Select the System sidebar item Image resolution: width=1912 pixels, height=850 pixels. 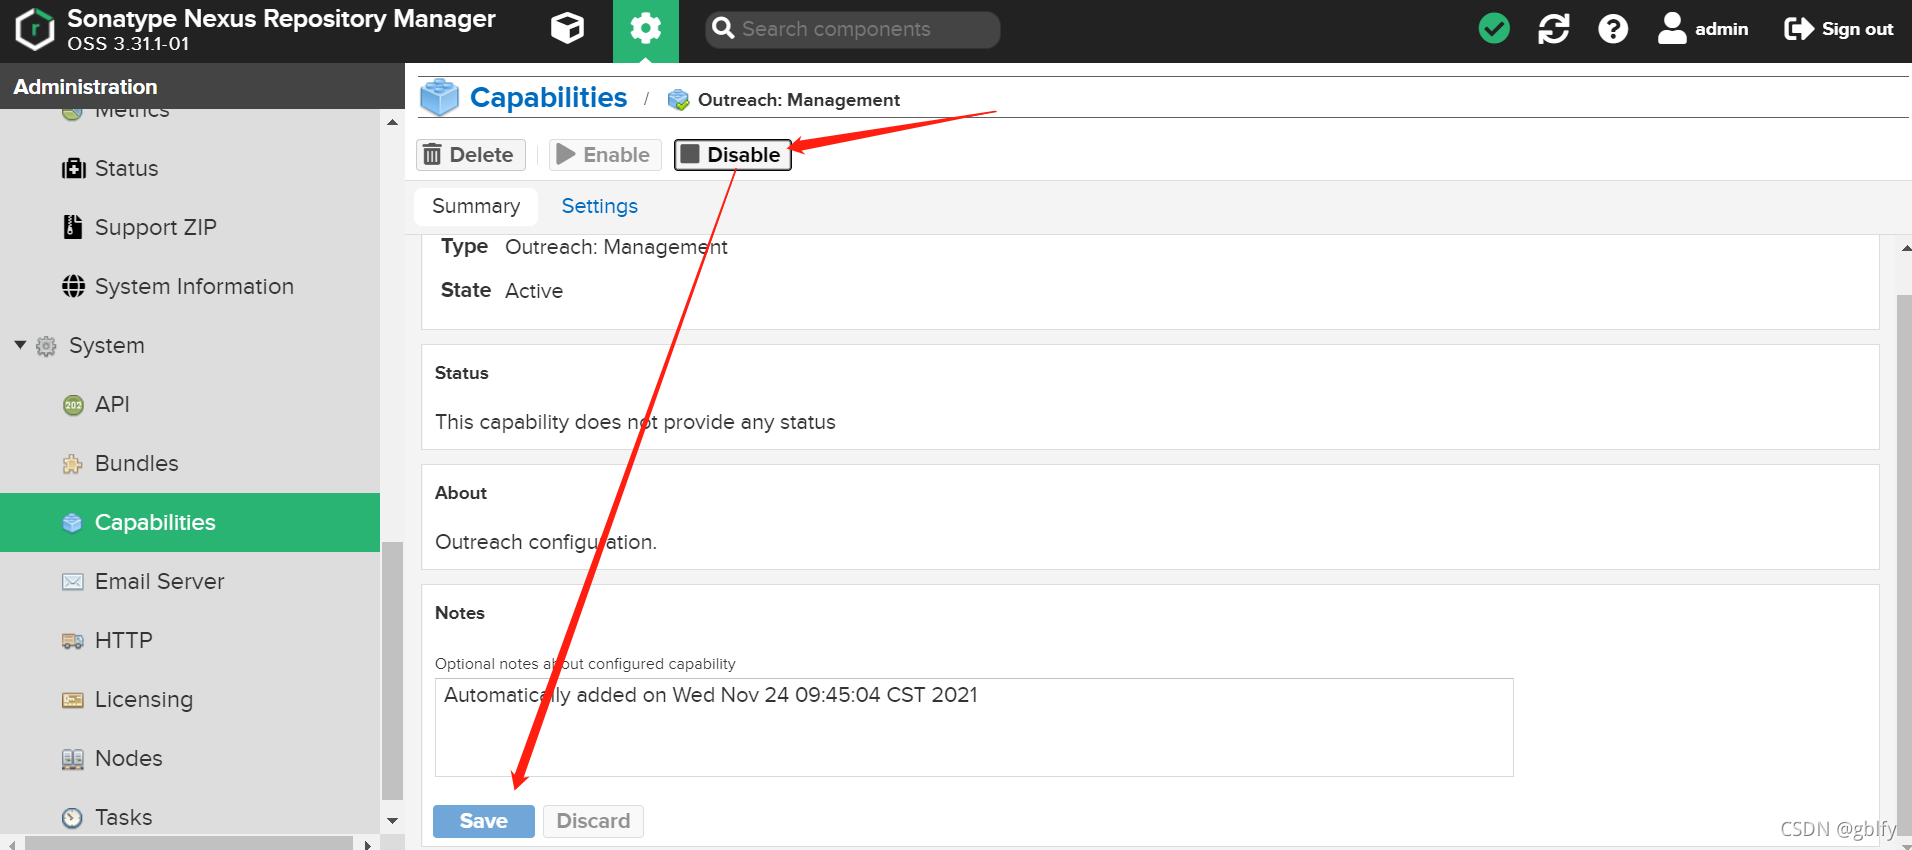click(190, 345)
